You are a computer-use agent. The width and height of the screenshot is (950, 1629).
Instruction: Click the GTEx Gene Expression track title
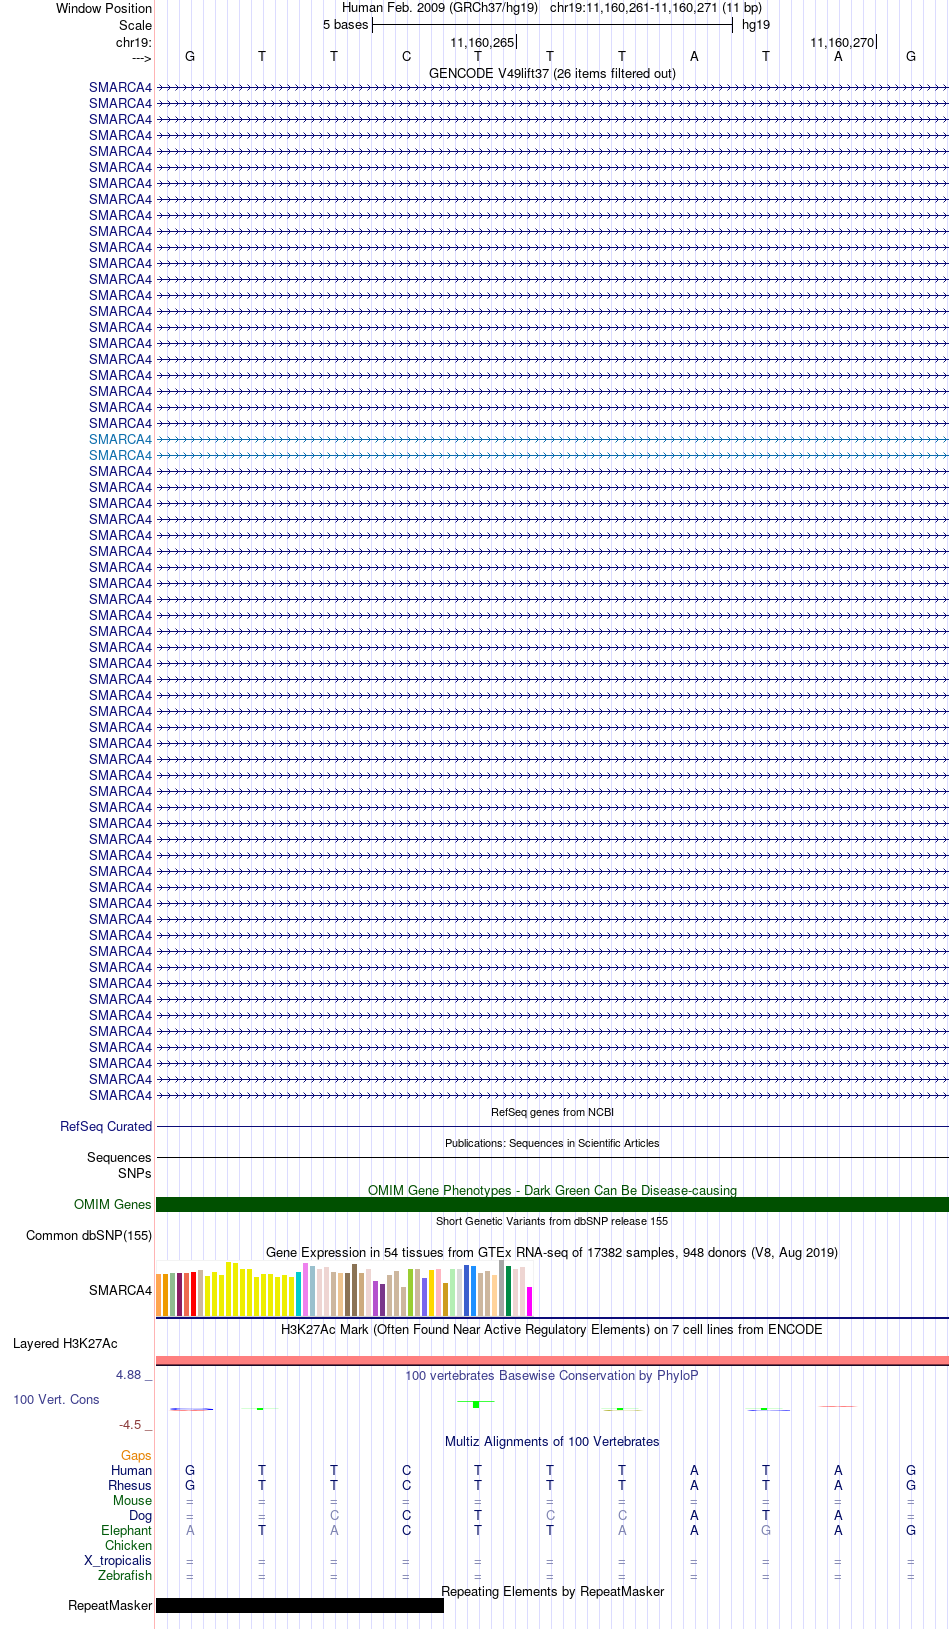[552, 1252]
